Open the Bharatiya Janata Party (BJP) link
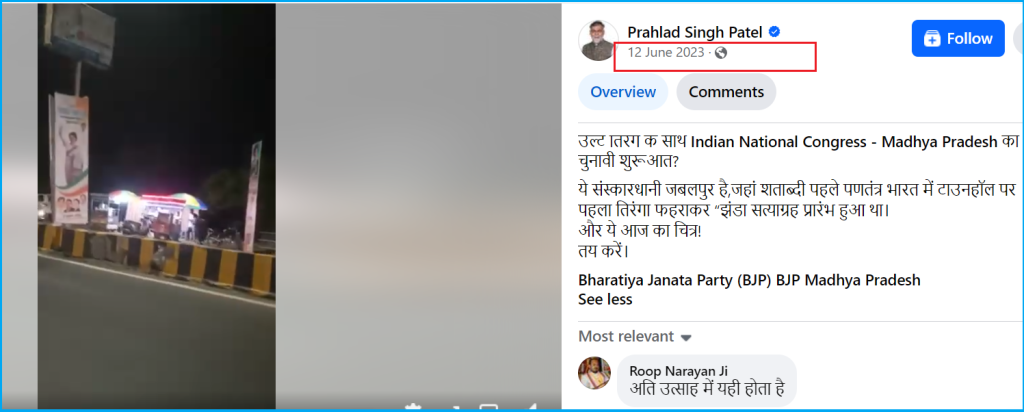Screen dimensions: 1024x412 pyautogui.click(x=675, y=281)
